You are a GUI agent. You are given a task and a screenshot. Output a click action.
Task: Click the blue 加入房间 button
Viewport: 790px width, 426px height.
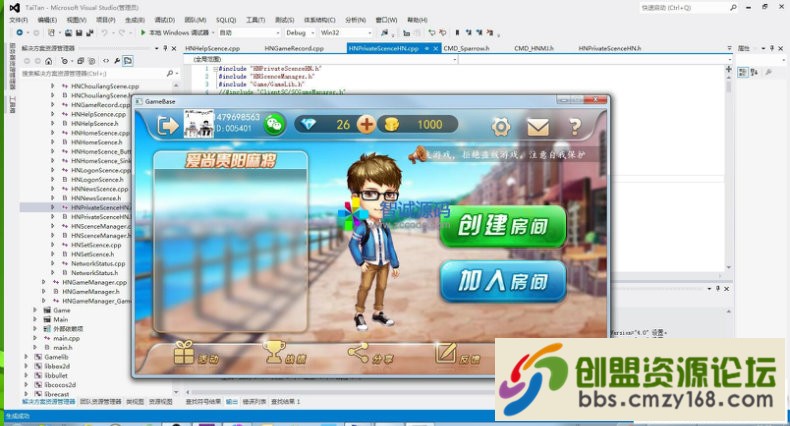coord(503,281)
